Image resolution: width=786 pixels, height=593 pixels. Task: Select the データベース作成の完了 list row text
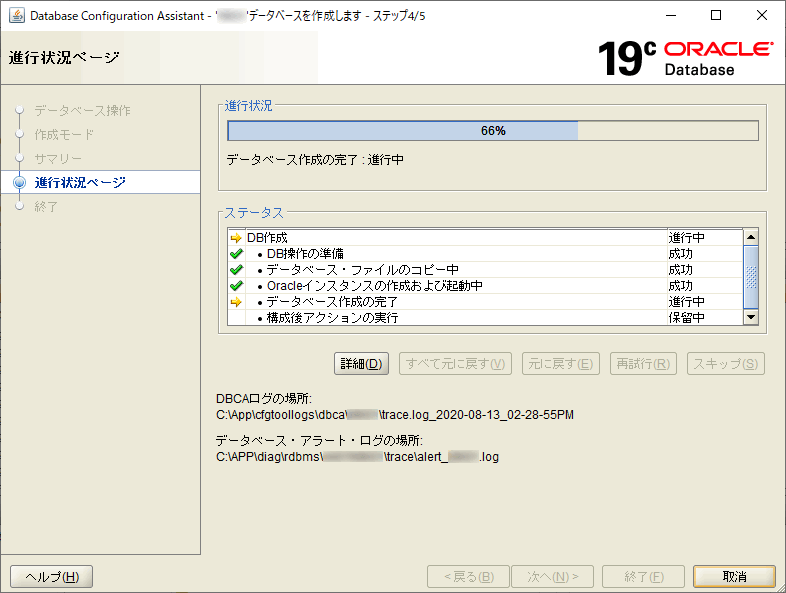(332, 302)
